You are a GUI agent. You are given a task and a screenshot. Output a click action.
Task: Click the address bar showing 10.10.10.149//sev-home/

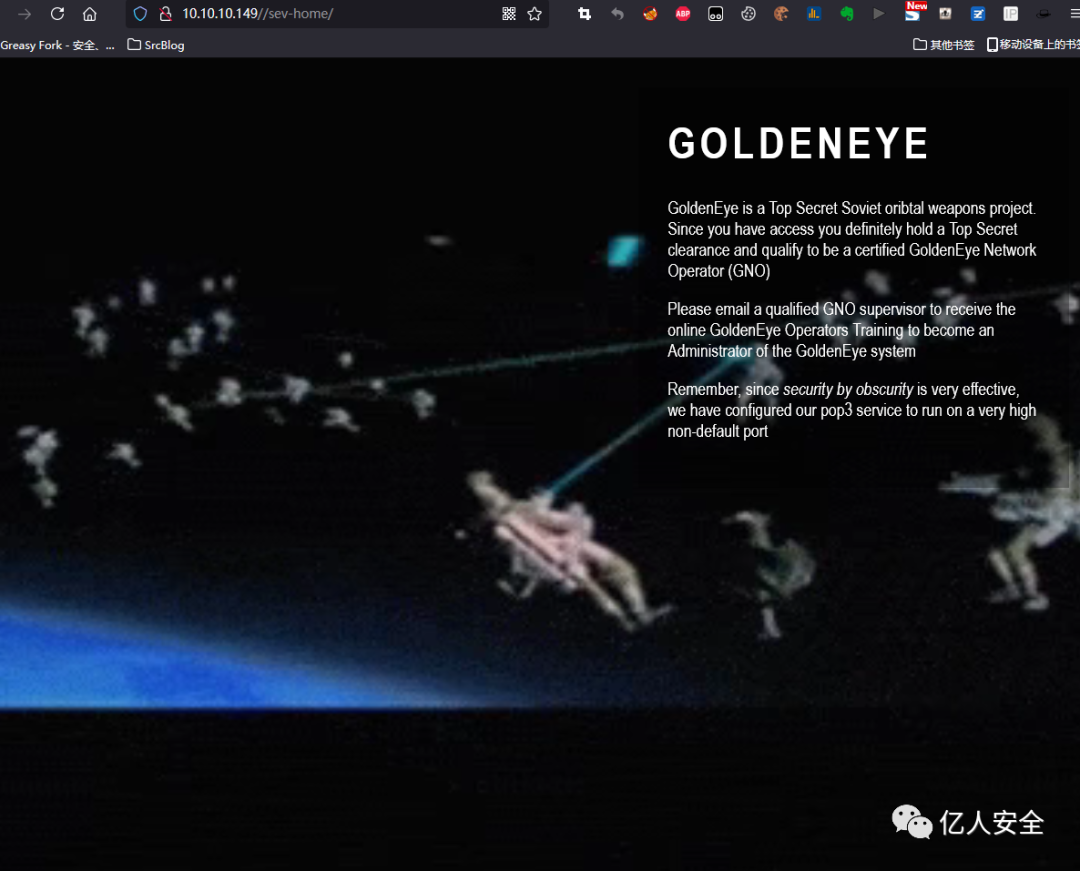point(338,14)
